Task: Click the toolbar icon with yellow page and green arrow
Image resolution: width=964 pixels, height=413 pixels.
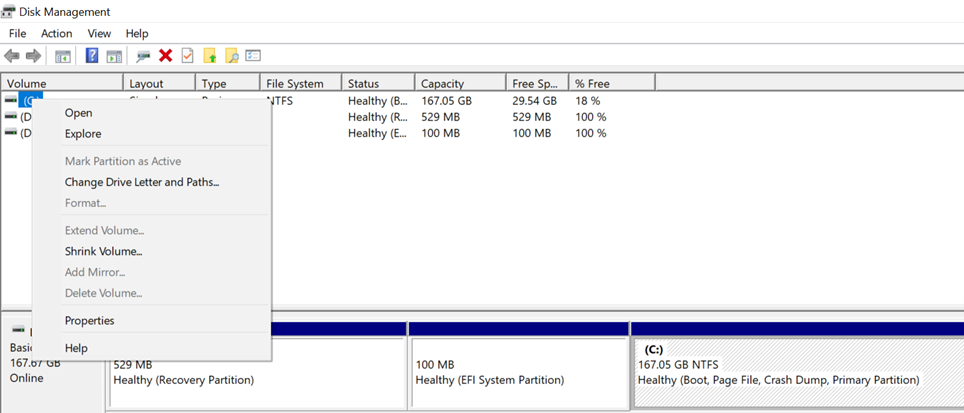Action: pos(210,56)
